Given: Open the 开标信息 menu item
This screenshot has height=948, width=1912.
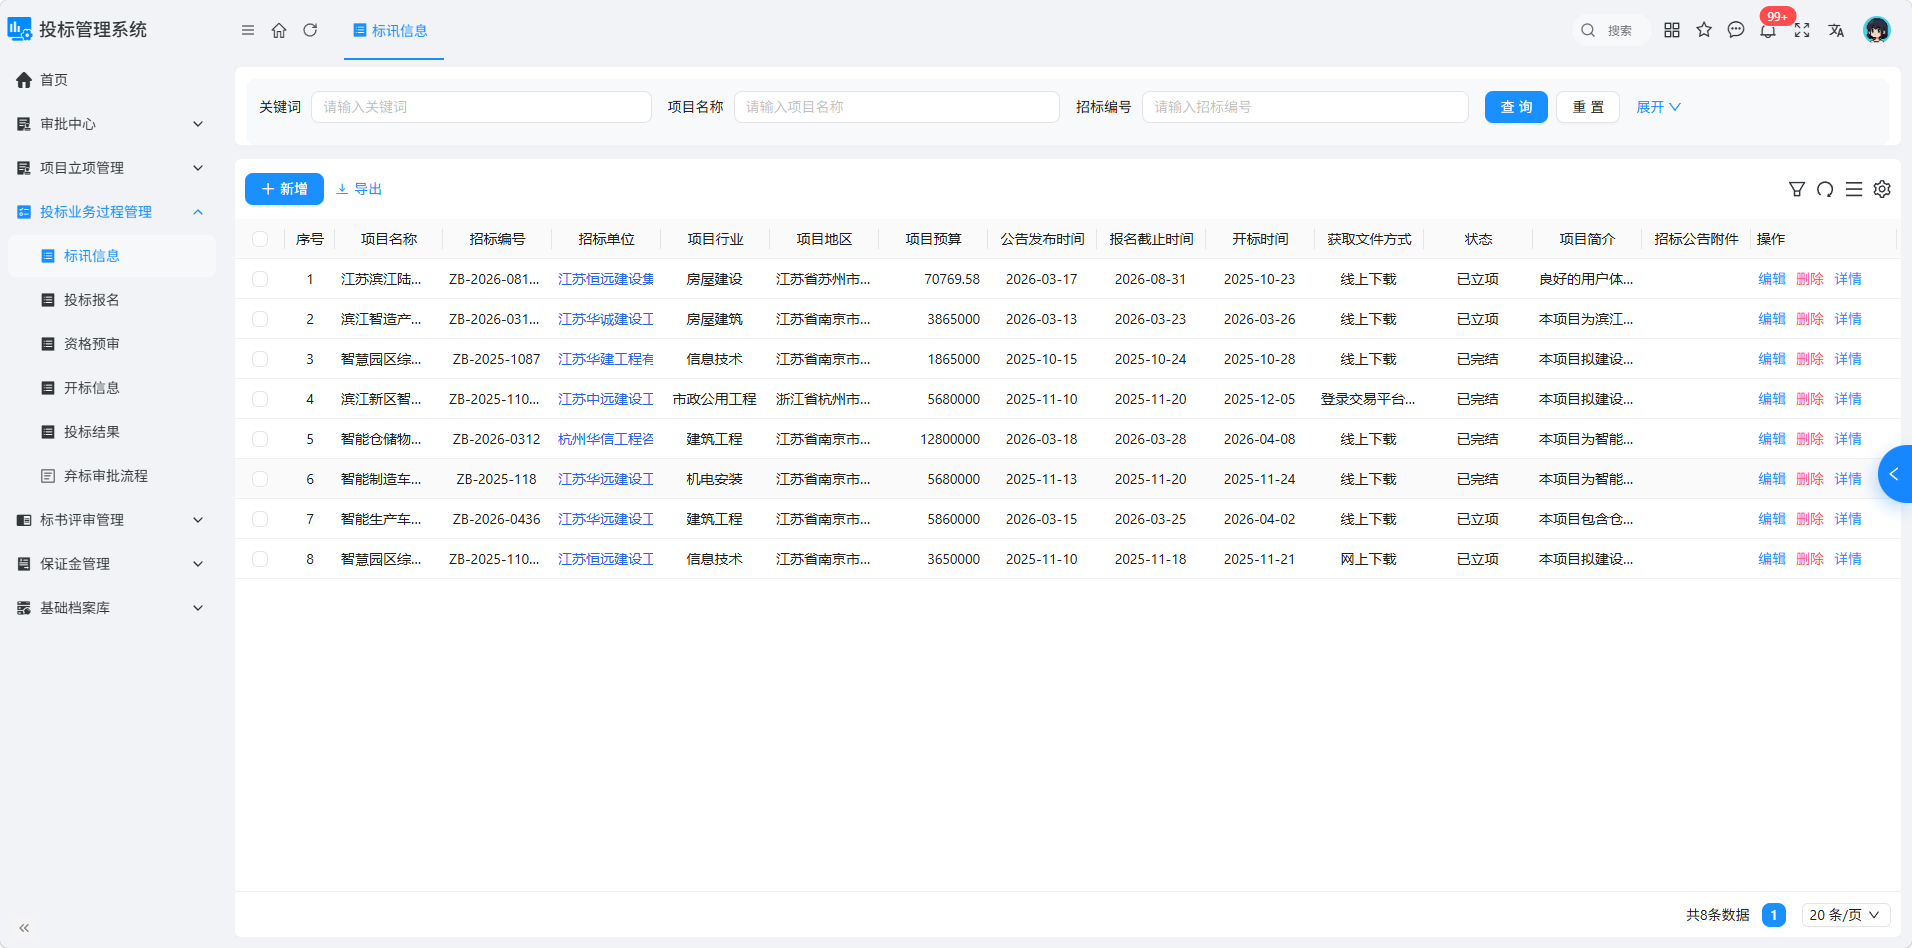Looking at the screenshot, I should click(x=110, y=388).
